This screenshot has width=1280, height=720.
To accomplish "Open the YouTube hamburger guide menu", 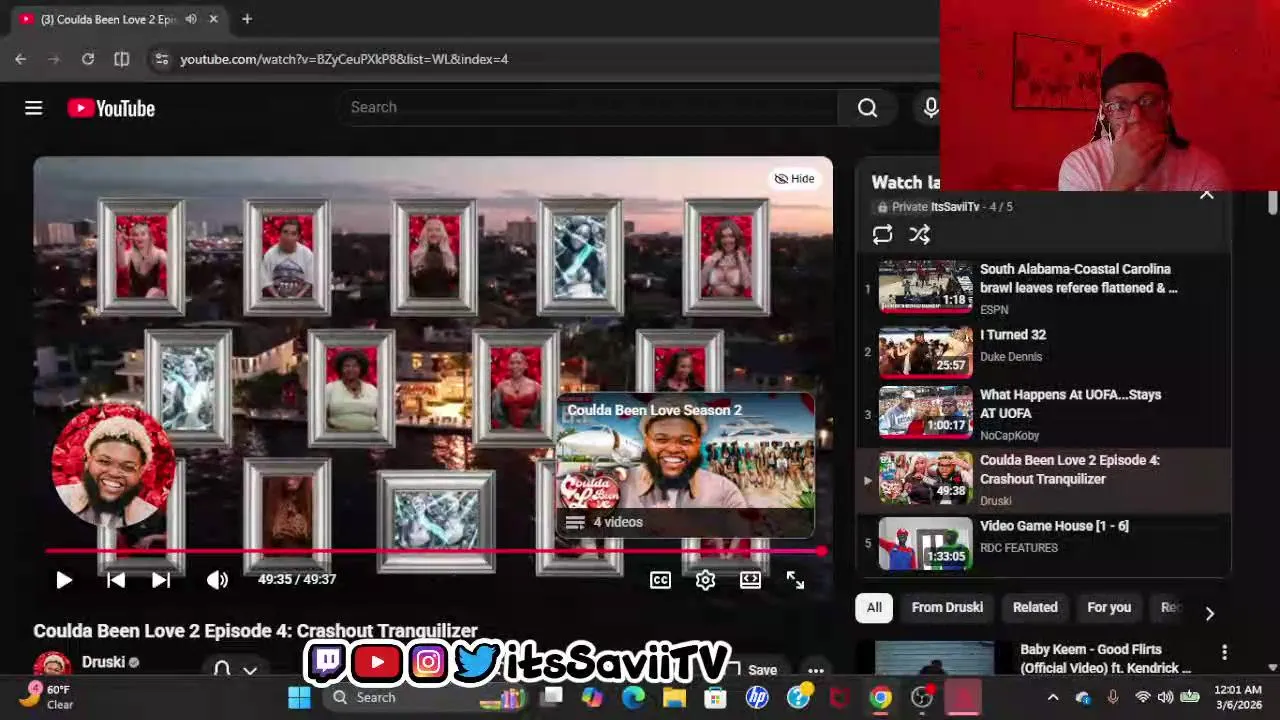I will pyautogui.click(x=33, y=108).
